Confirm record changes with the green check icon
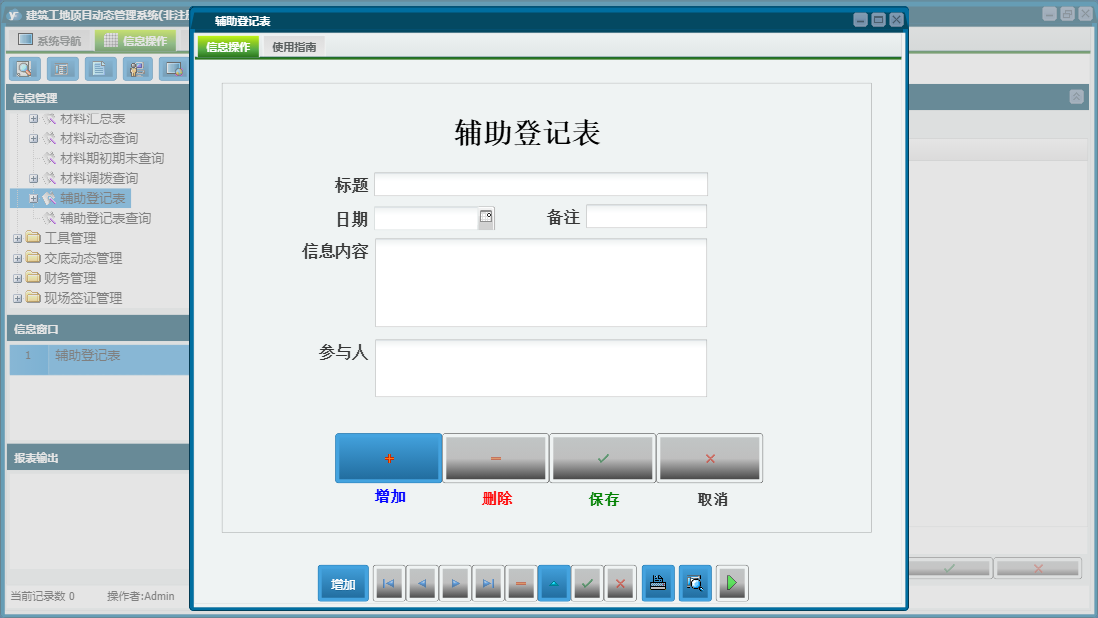 (587, 583)
